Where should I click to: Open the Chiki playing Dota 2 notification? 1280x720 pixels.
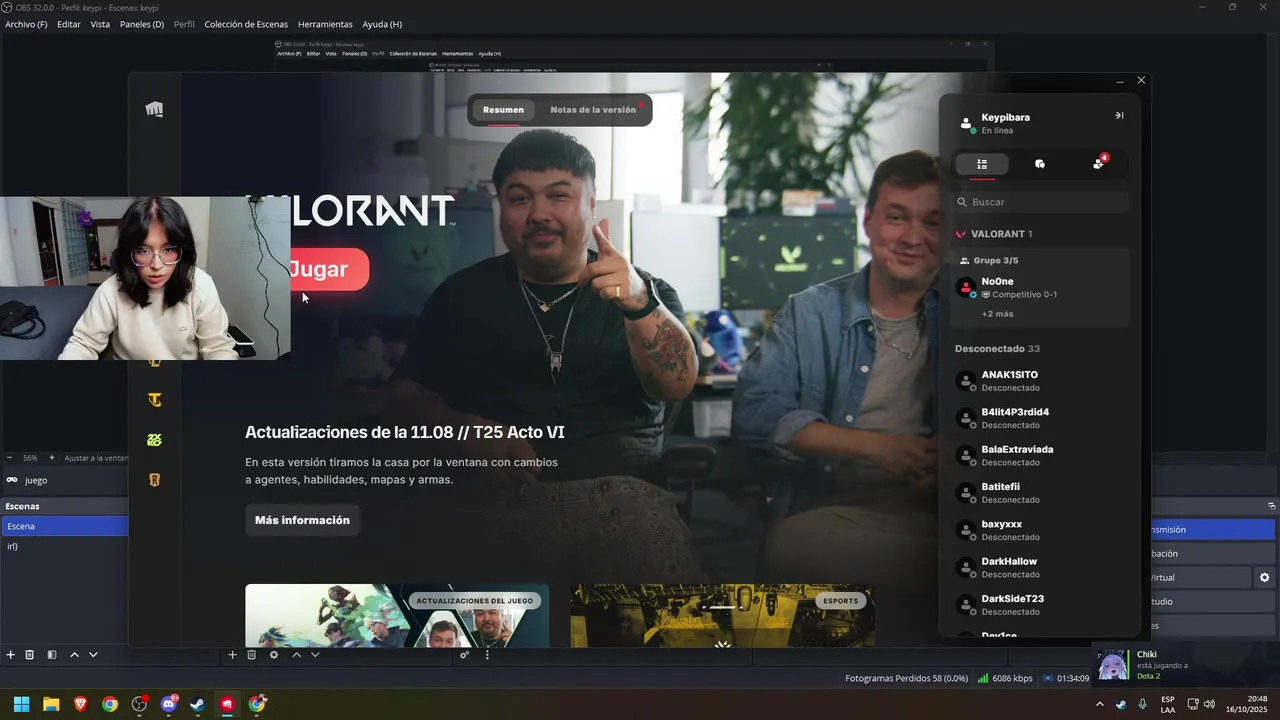pos(1185,665)
